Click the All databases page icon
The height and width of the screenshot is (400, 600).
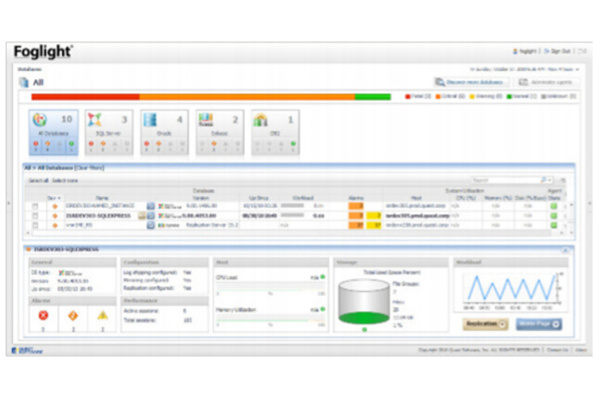[x=24, y=82]
